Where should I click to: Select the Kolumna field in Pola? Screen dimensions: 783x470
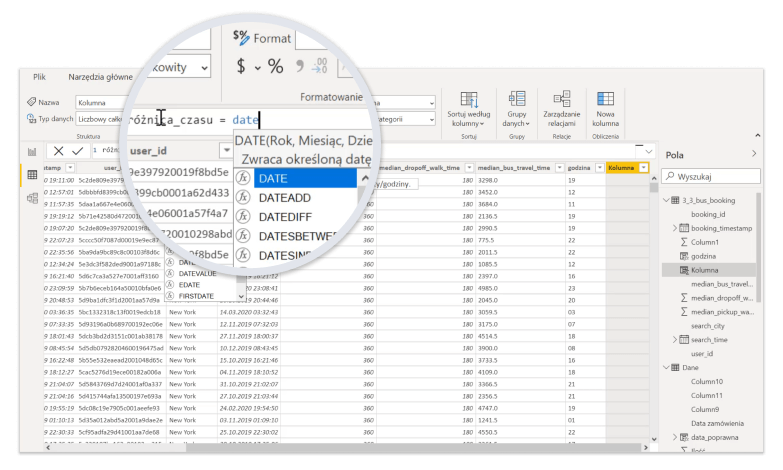tap(705, 270)
